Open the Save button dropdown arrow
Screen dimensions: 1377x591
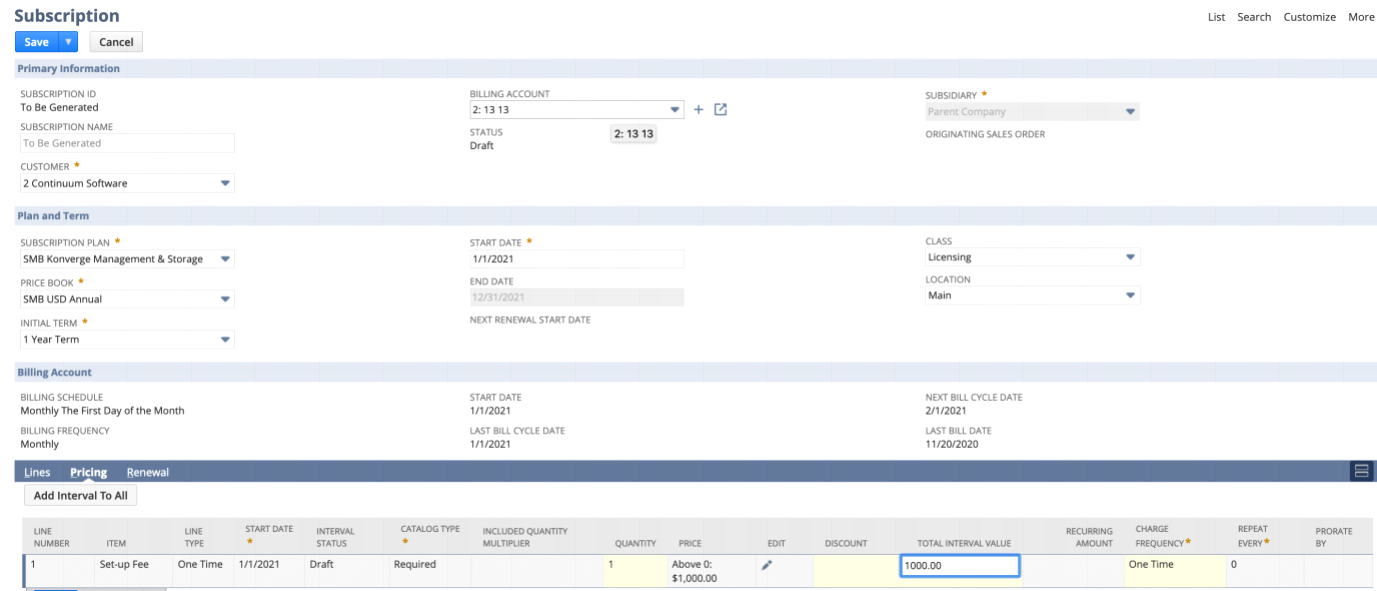[68, 42]
